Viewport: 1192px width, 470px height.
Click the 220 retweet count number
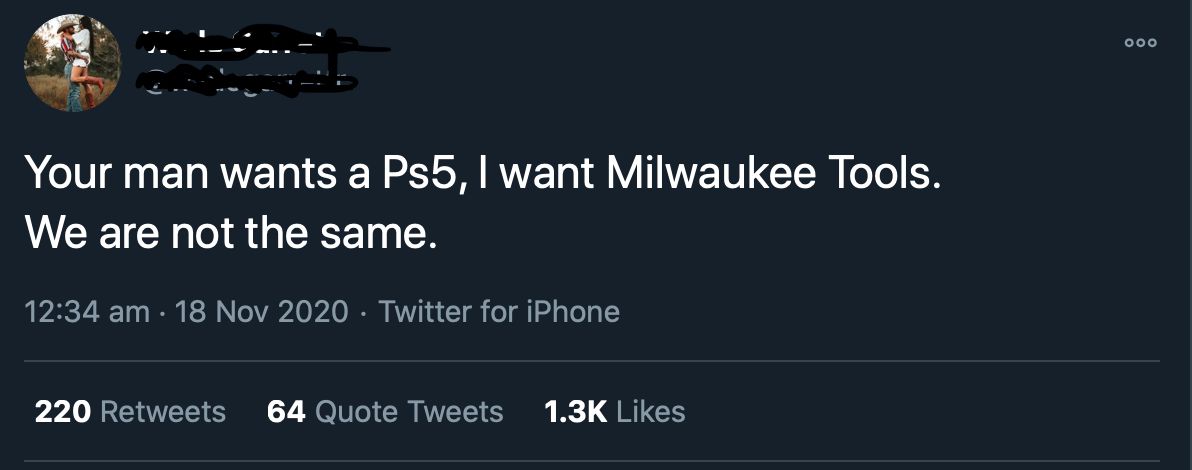click(63, 411)
